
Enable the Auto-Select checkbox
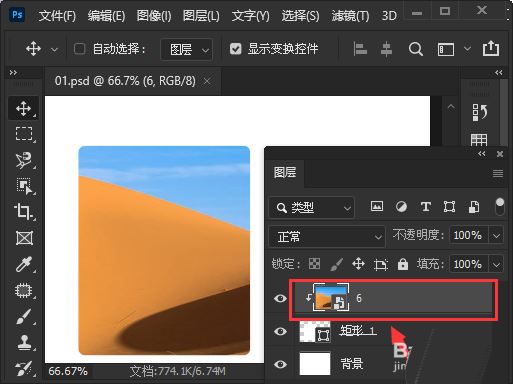pos(79,49)
